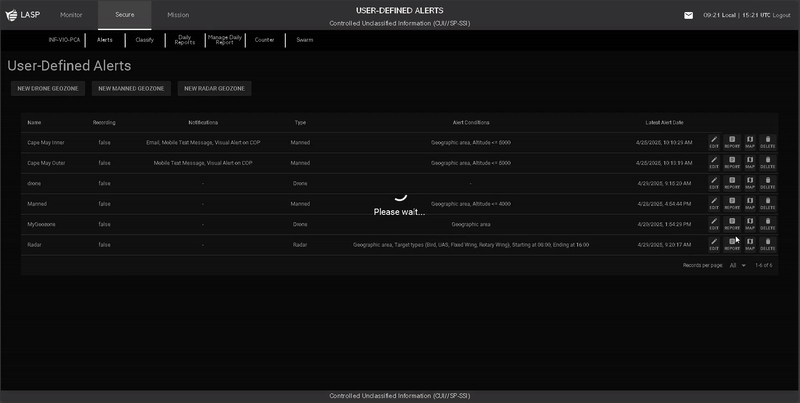Screen dimensions: 800x403
Task: Switch to the Mission tab
Action: click(x=178, y=15)
